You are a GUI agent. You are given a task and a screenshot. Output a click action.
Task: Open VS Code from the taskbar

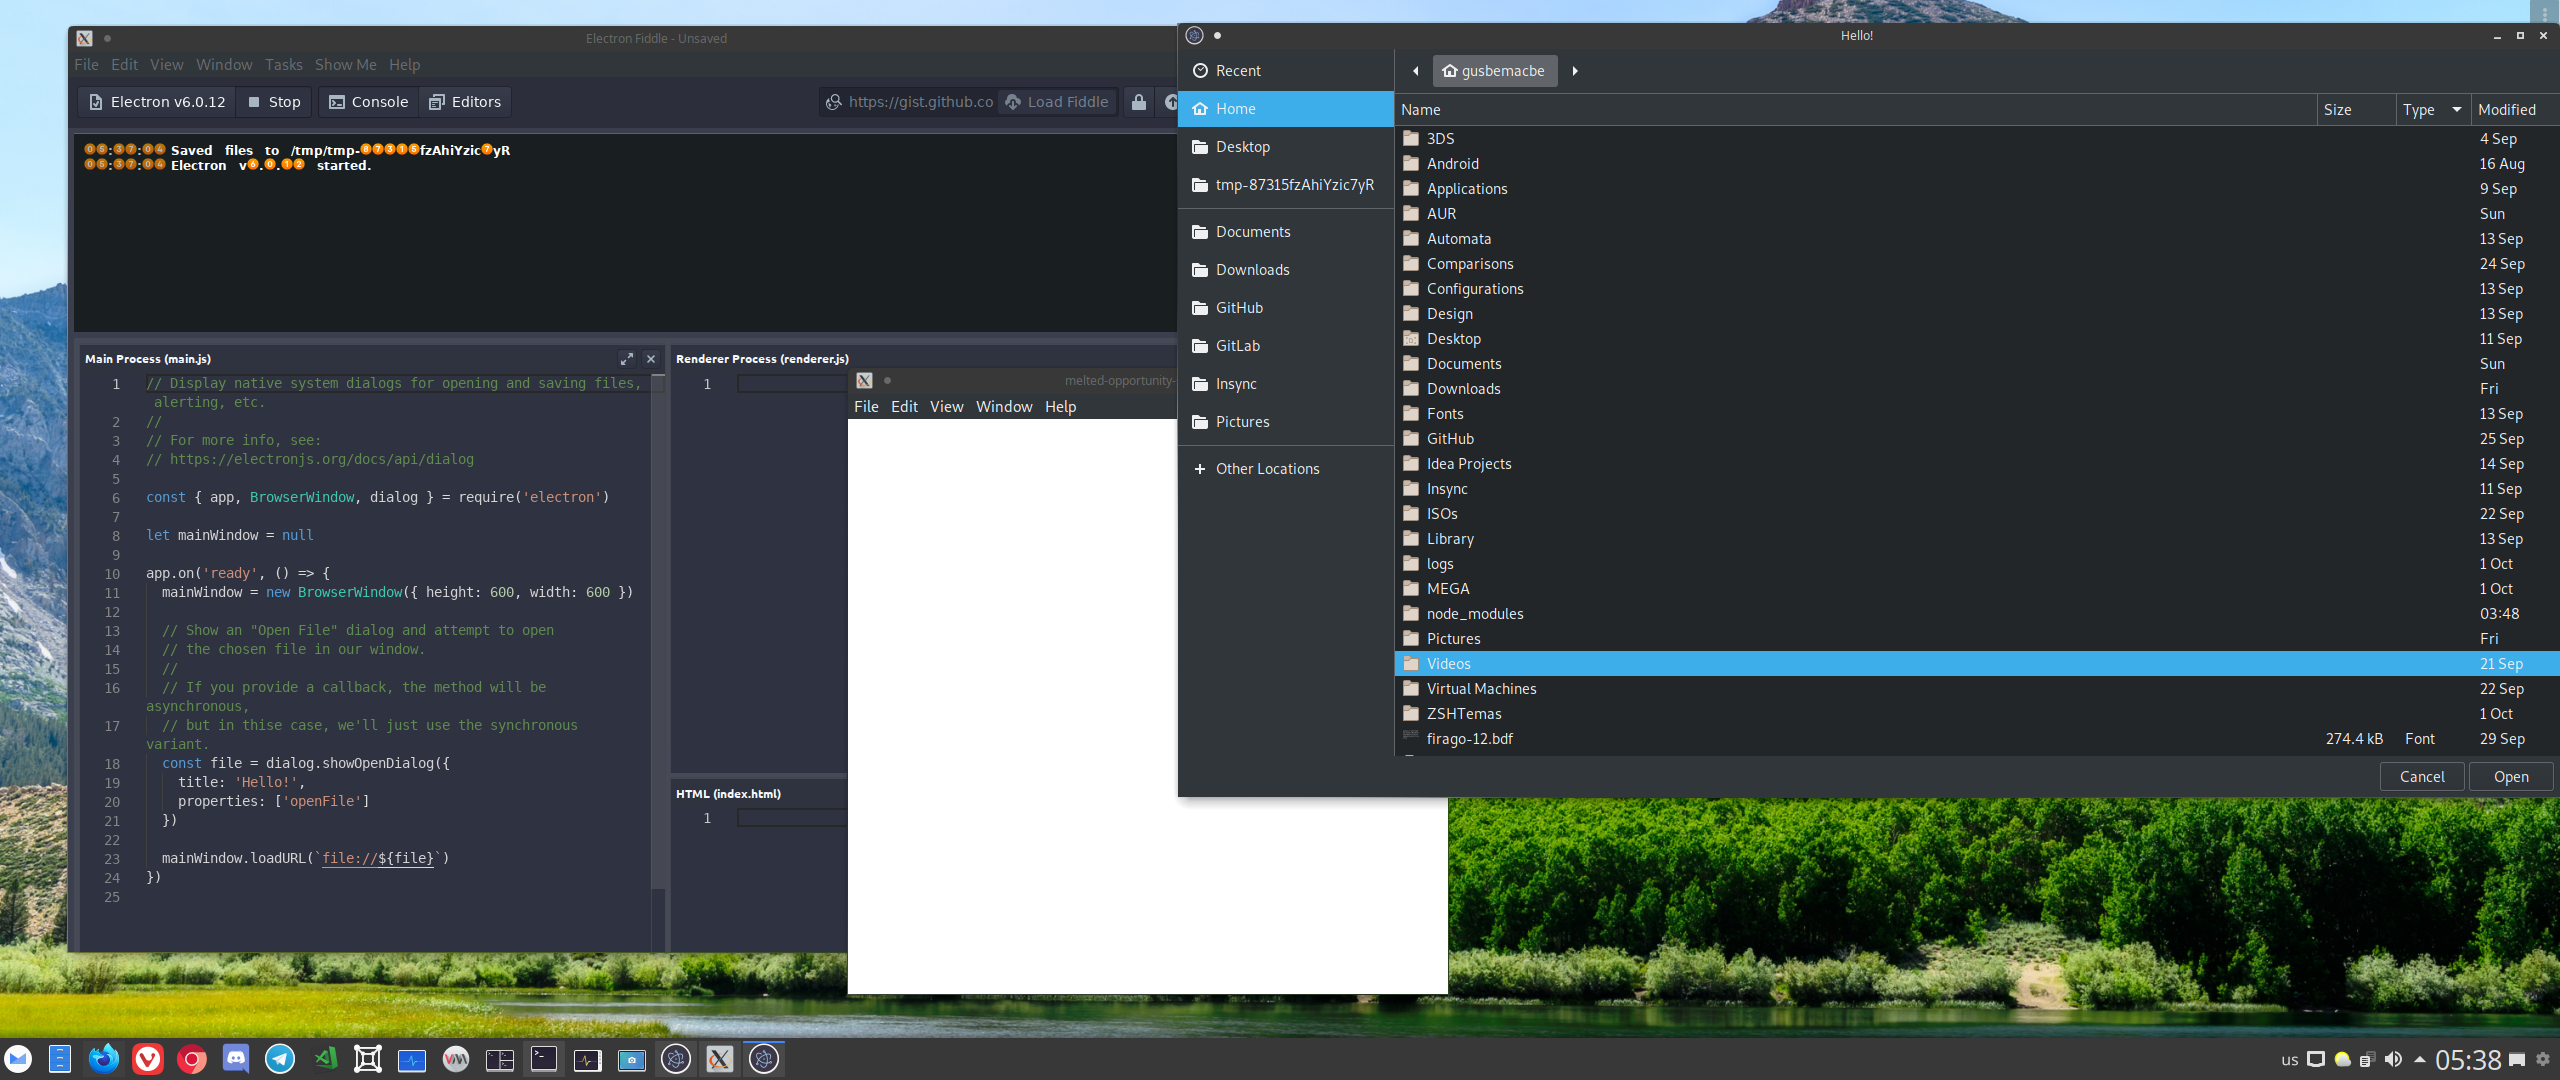324,1059
